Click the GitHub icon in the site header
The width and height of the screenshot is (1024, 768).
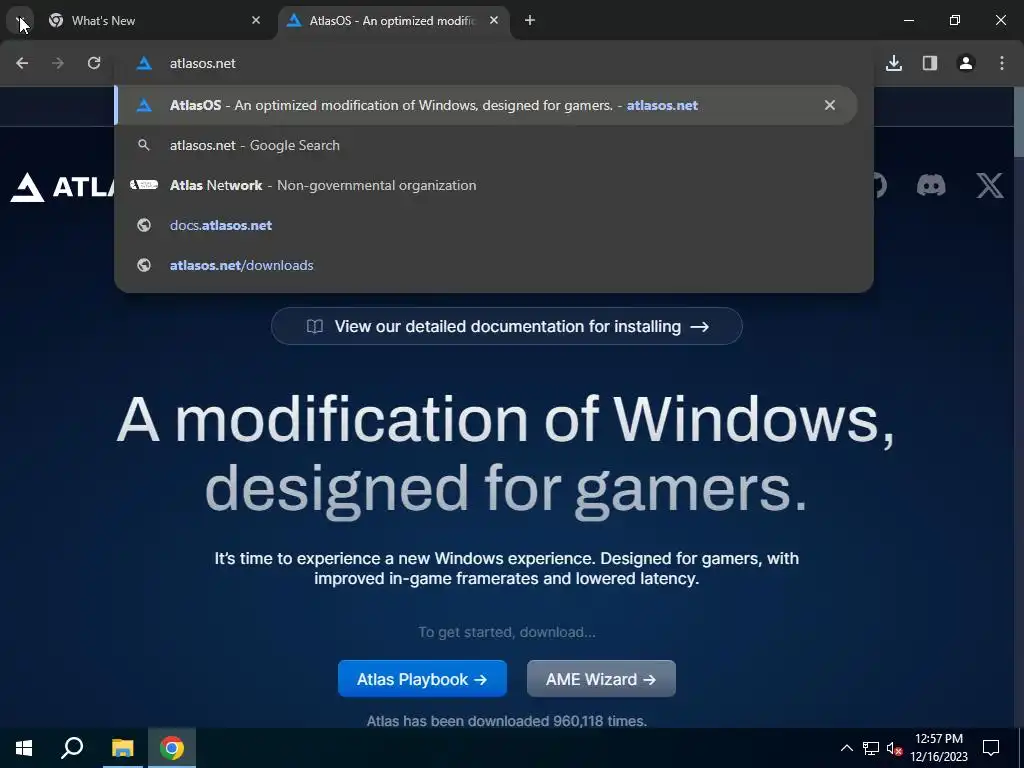point(879,185)
